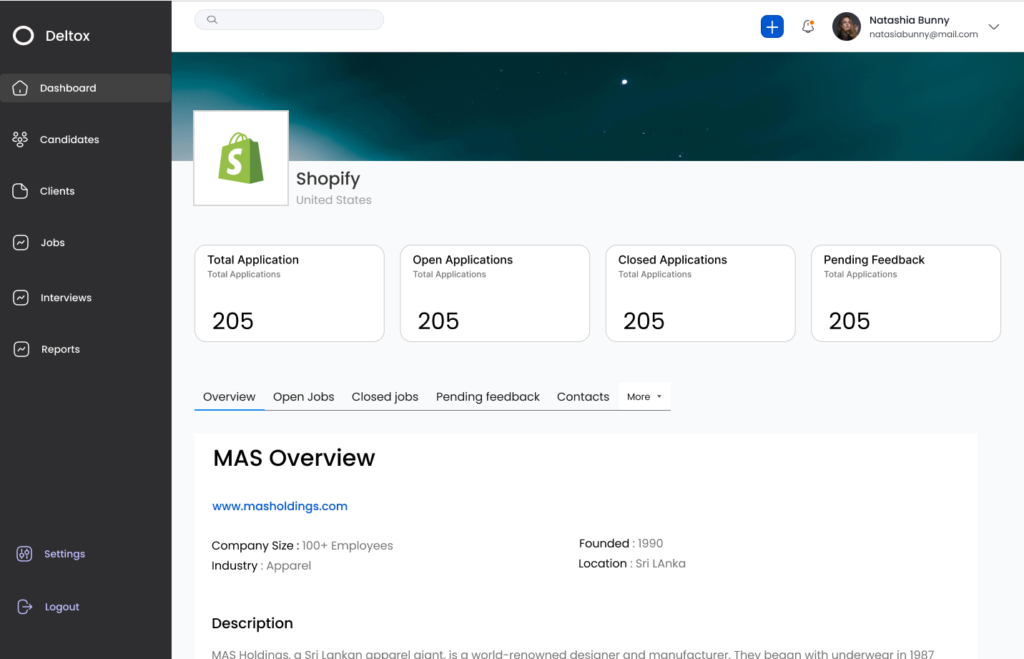Click the Dashboard home icon
The width and height of the screenshot is (1024, 659).
coord(20,88)
